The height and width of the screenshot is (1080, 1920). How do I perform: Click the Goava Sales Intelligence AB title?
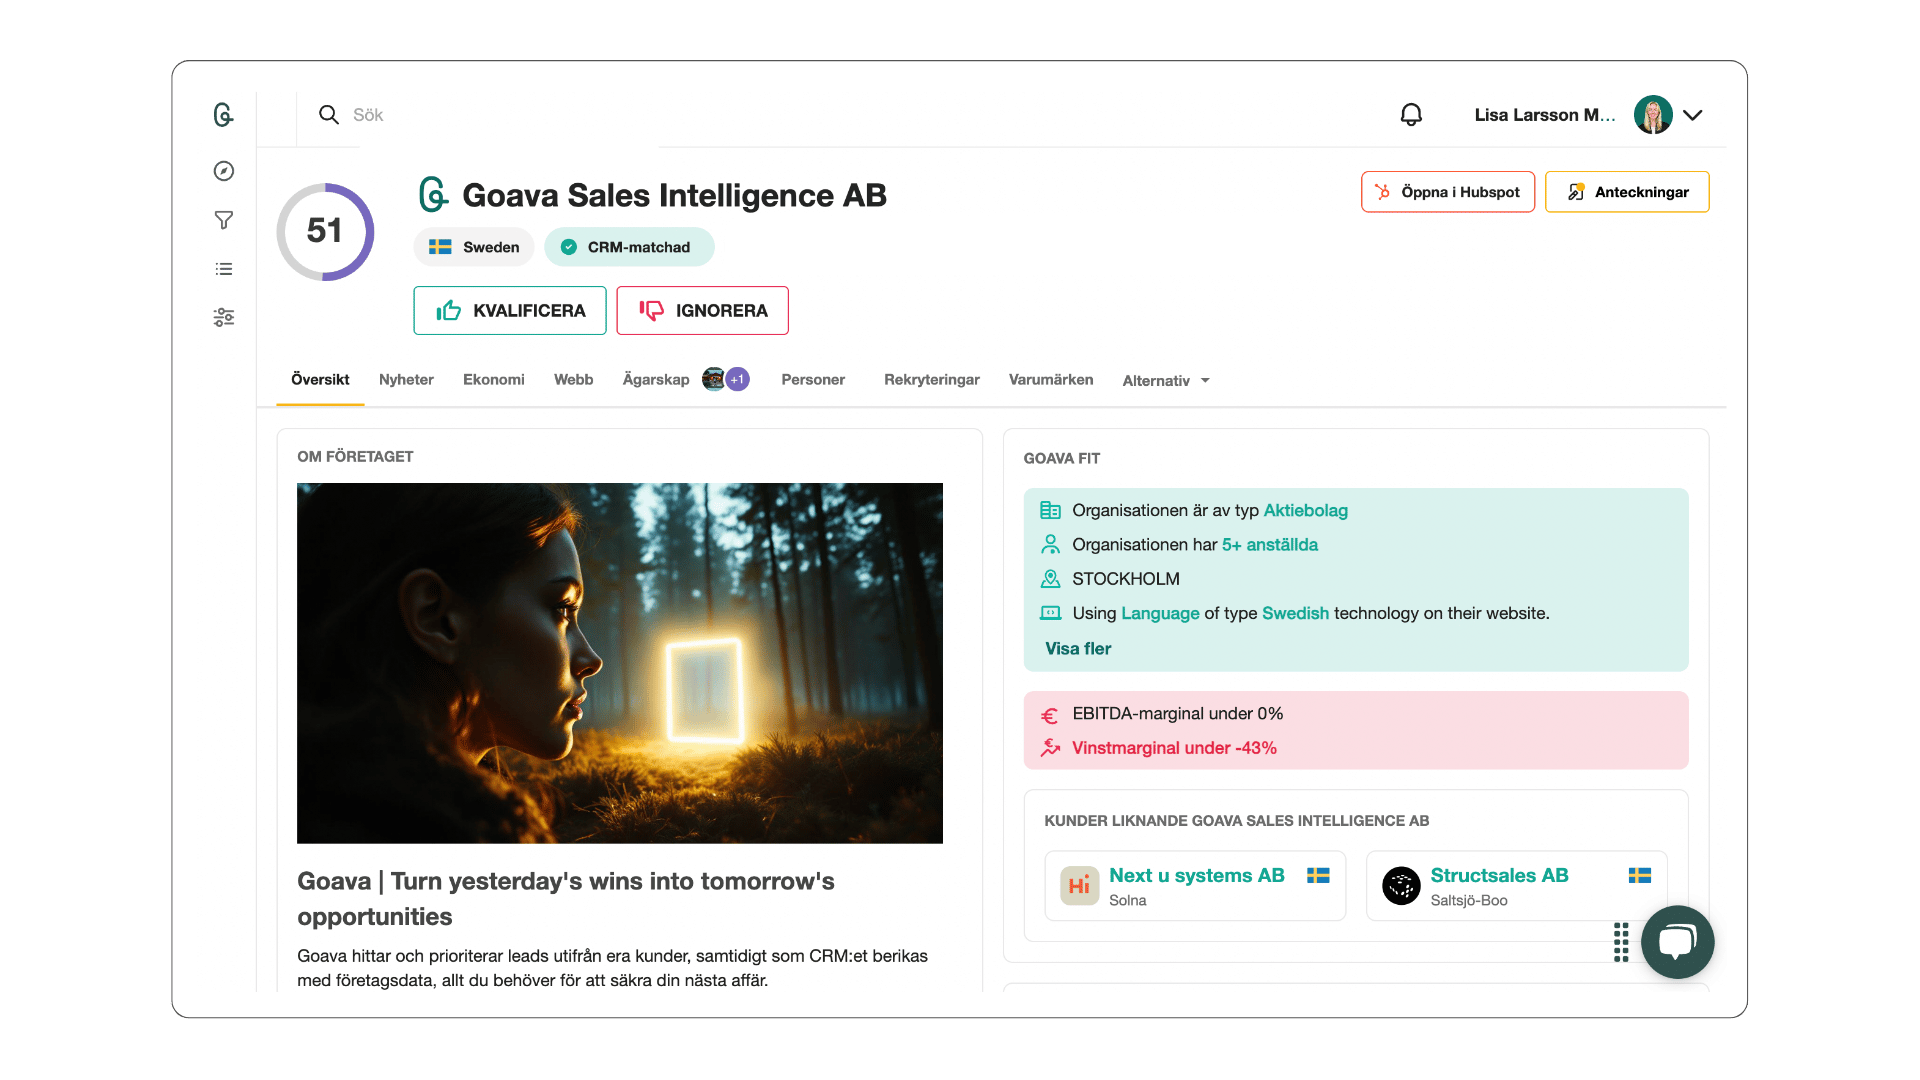[x=674, y=195]
